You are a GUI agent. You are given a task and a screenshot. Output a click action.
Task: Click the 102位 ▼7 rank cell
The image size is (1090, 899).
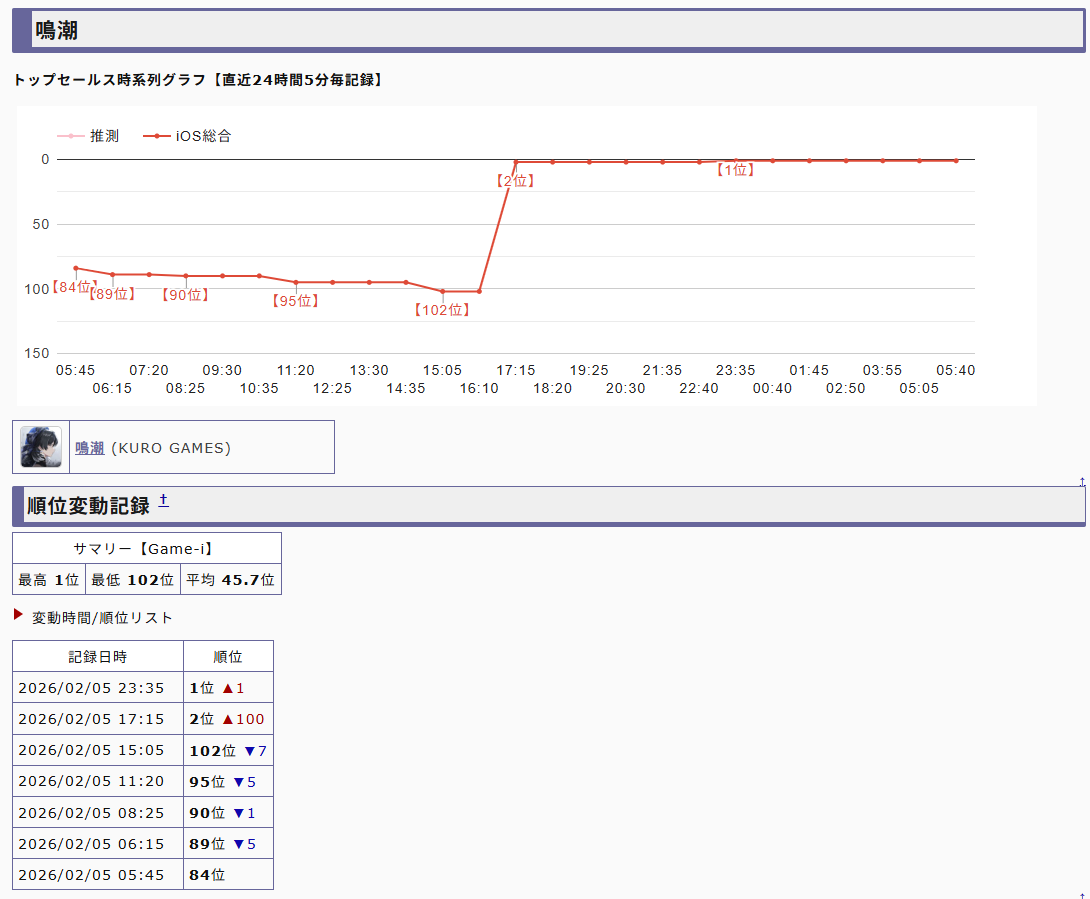click(229, 750)
